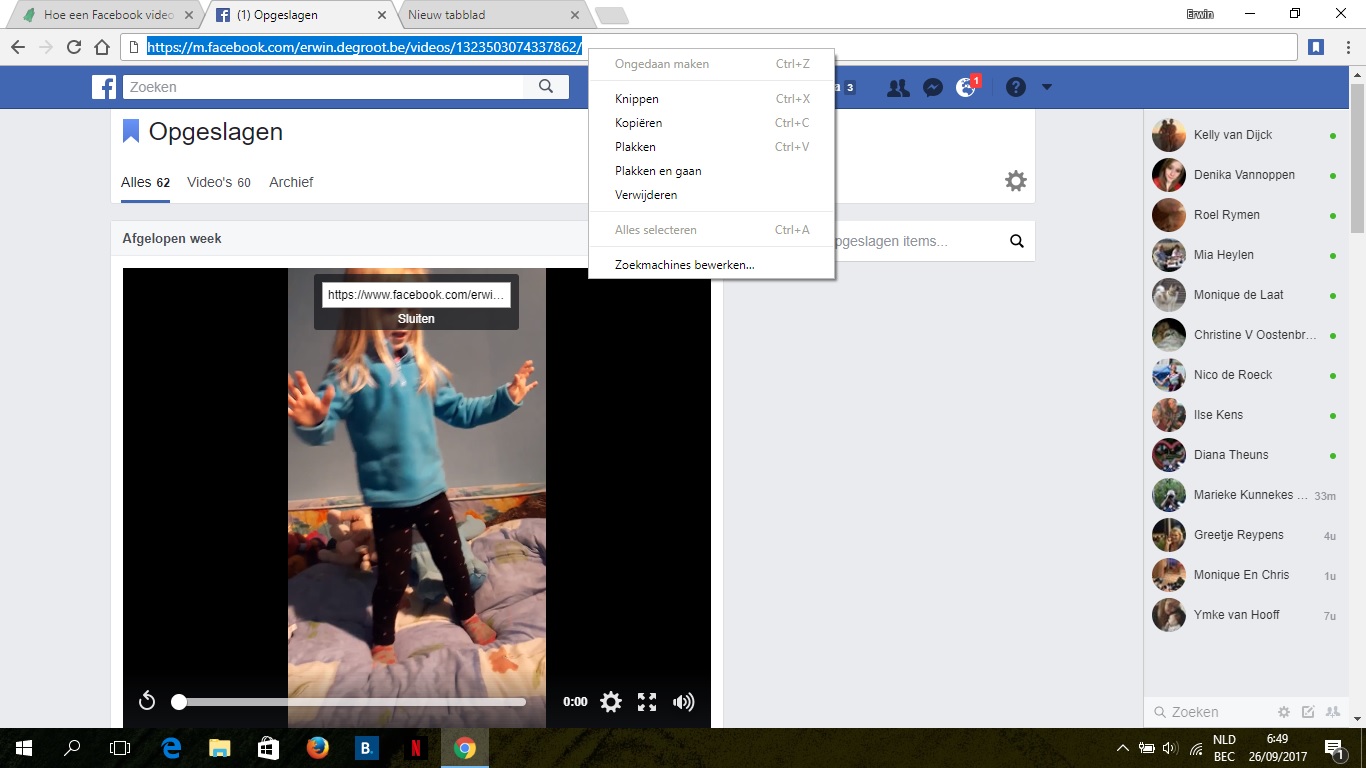Open Firefox from the Windows taskbar
Image resolution: width=1366 pixels, height=768 pixels.
click(318, 748)
